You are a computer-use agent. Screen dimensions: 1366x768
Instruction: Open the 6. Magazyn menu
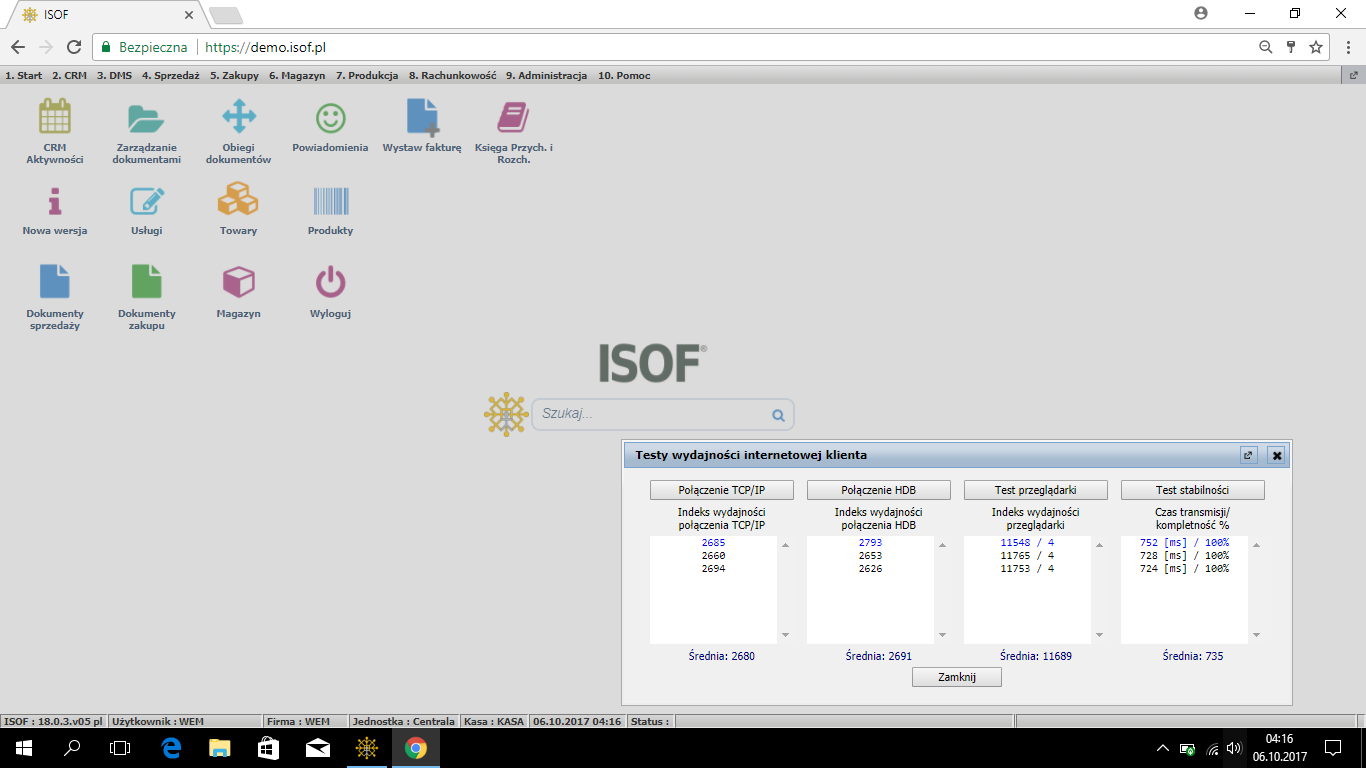tap(297, 75)
